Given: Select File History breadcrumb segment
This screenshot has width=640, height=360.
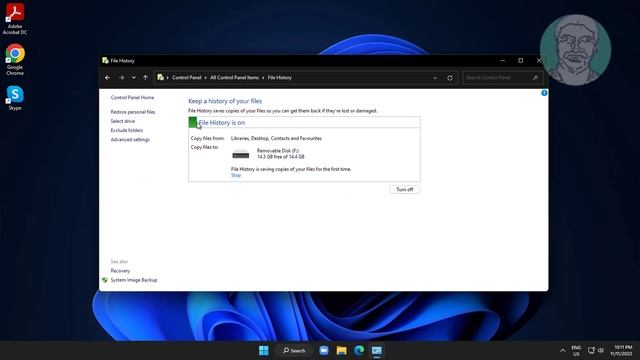Looking at the screenshot, I should [280, 78].
